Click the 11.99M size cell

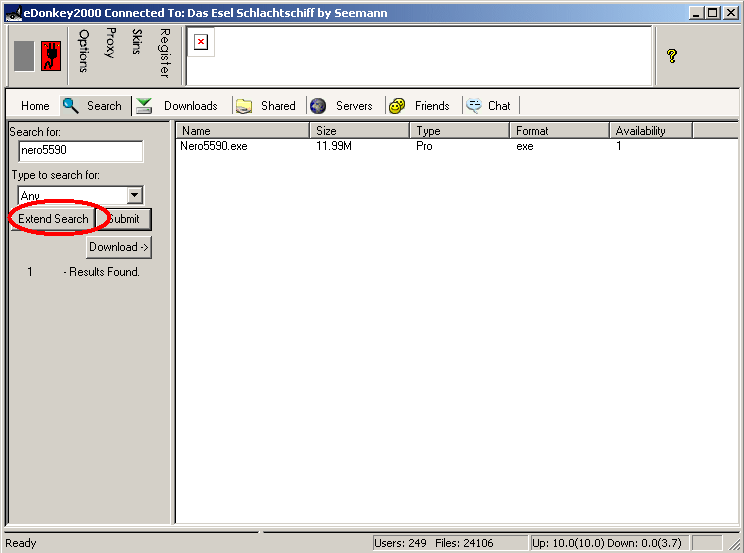[x=334, y=146]
